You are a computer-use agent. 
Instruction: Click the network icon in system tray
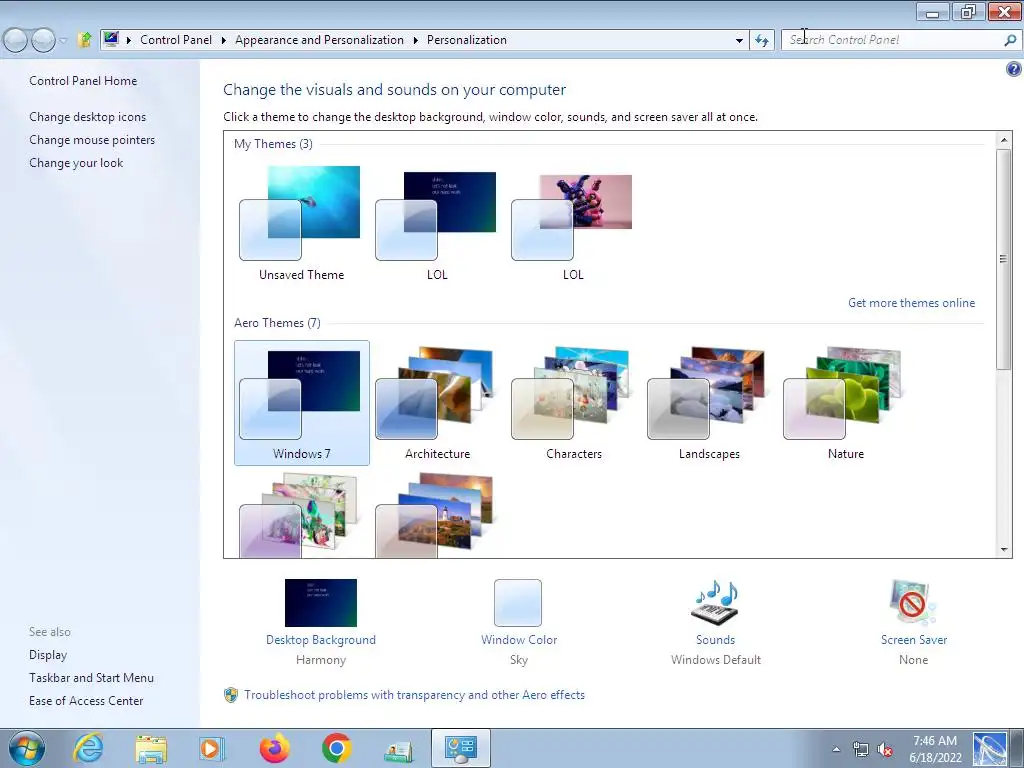pos(861,749)
